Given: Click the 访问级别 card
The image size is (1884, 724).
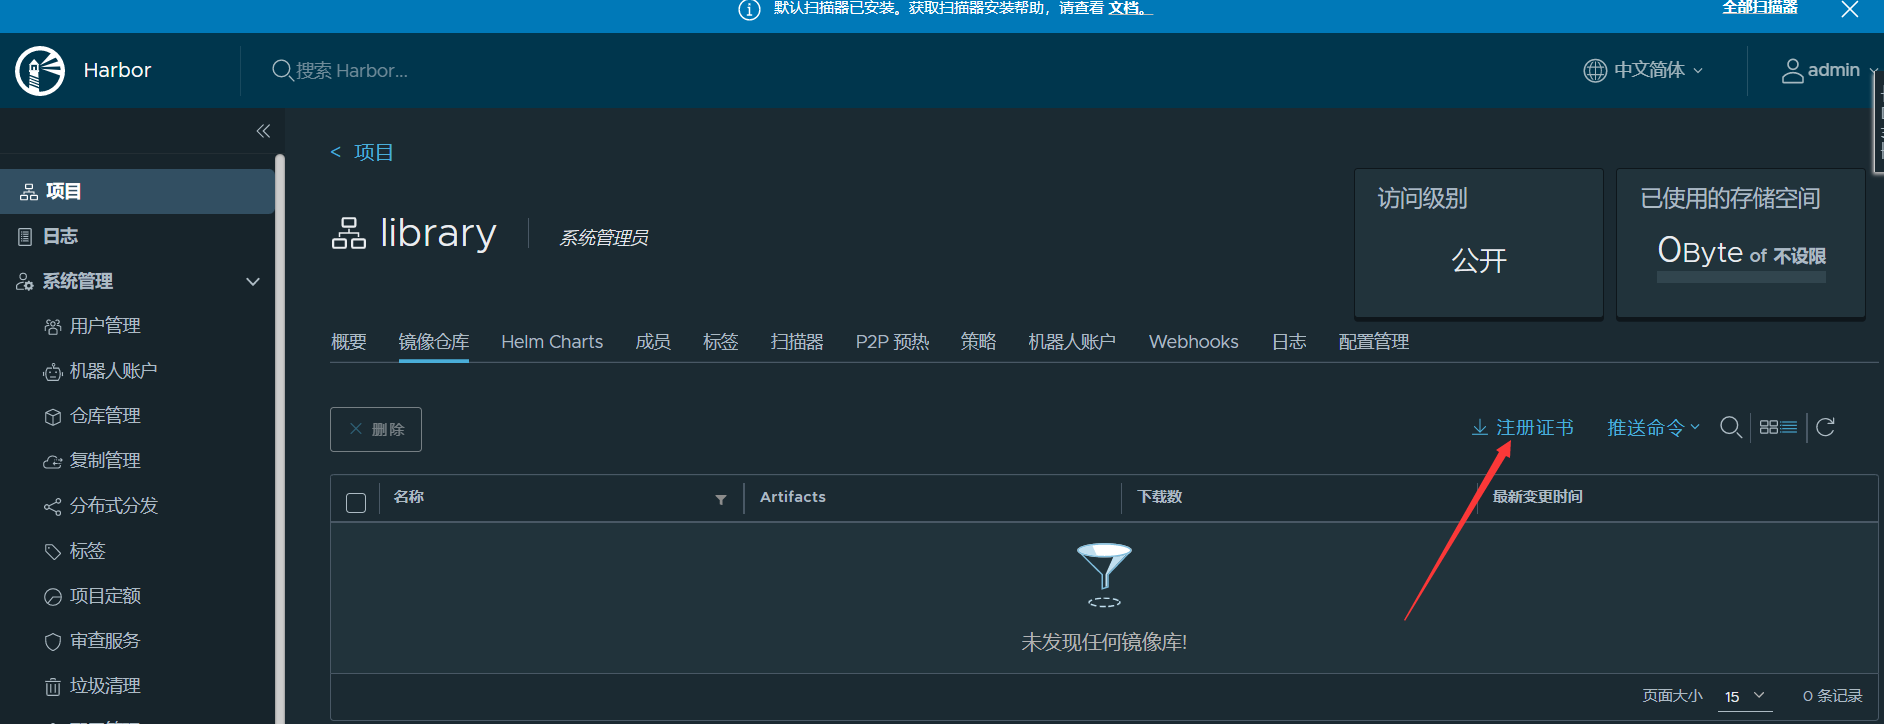Looking at the screenshot, I should (1478, 243).
